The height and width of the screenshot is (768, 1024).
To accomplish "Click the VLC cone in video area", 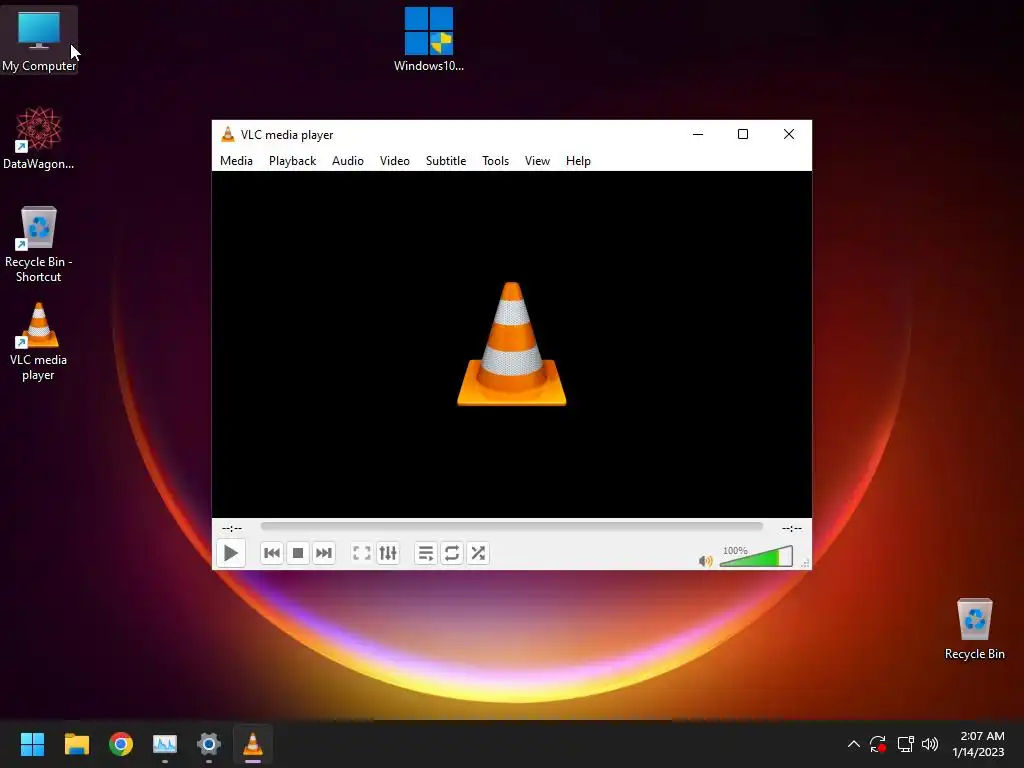I will [511, 344].
